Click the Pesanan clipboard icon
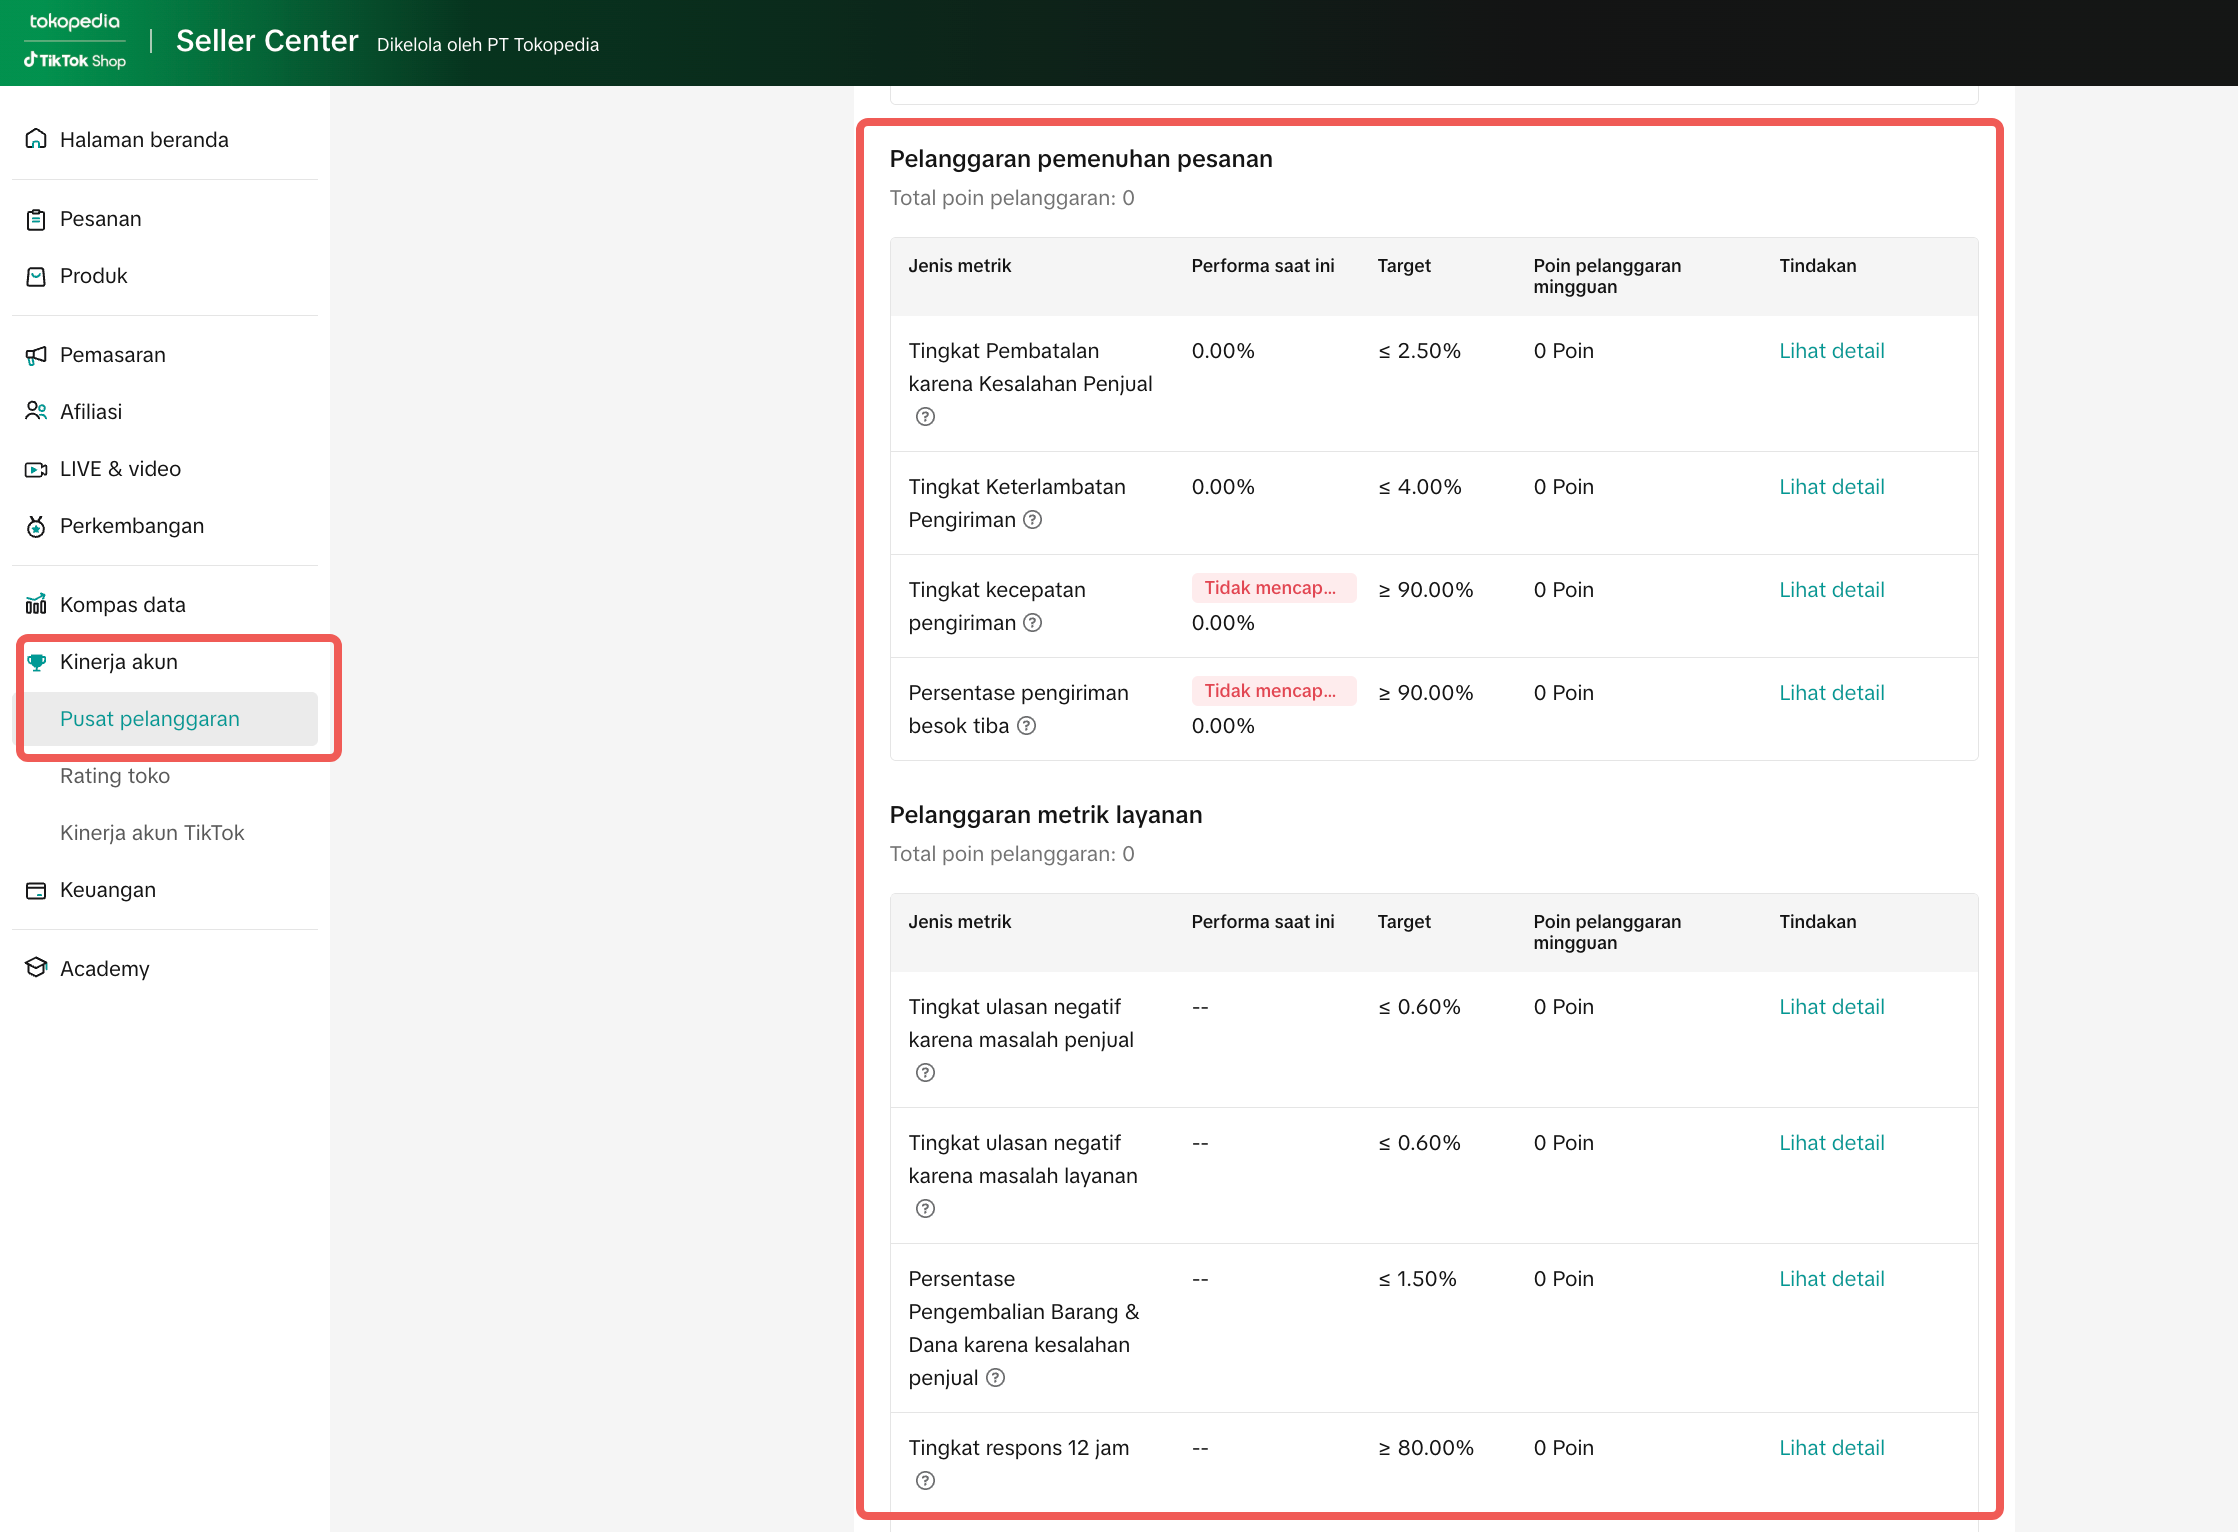The width and height of the screenshot is (2238, 1532). (36, 219)
